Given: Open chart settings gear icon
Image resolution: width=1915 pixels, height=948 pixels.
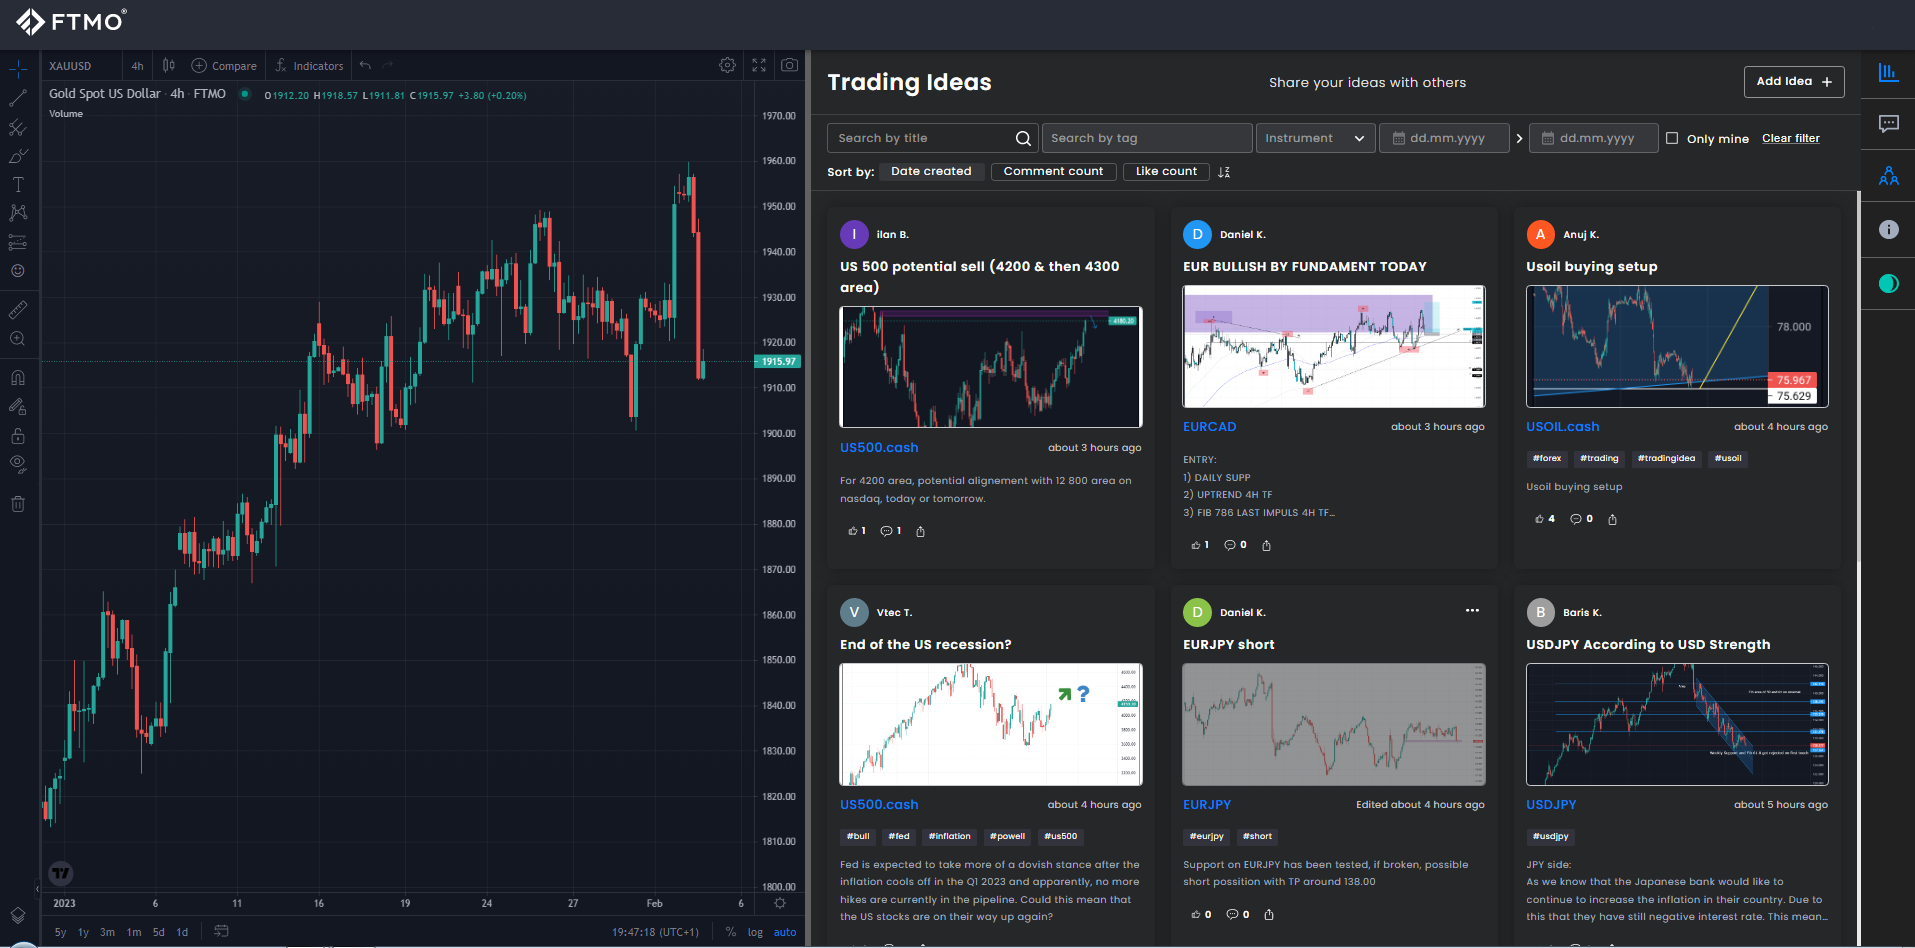Looking at the screenshot, I should (x=727, y=65).
